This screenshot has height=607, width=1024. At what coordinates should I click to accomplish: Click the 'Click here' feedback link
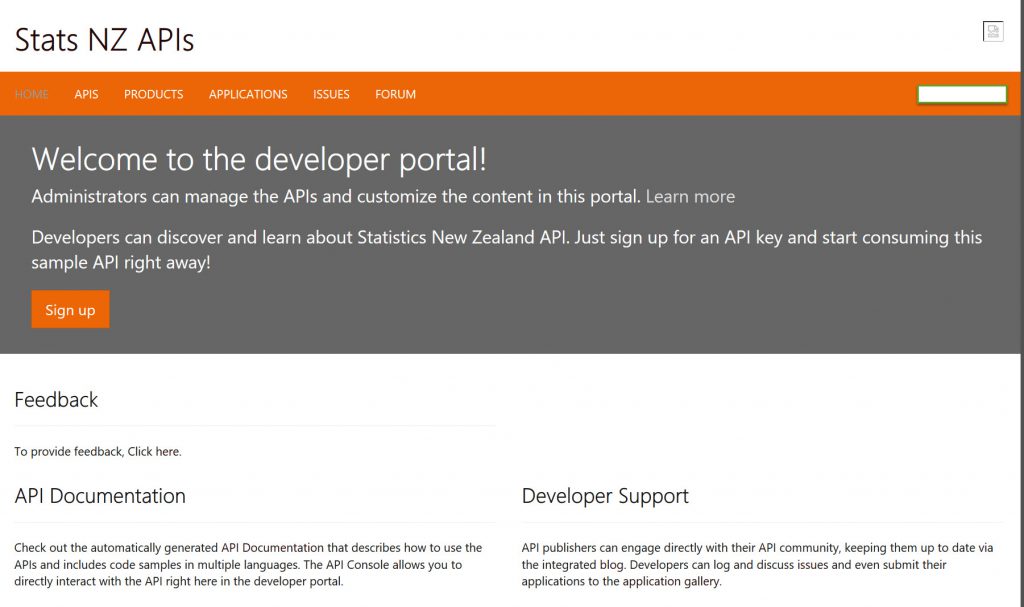(x=153, y=452)
